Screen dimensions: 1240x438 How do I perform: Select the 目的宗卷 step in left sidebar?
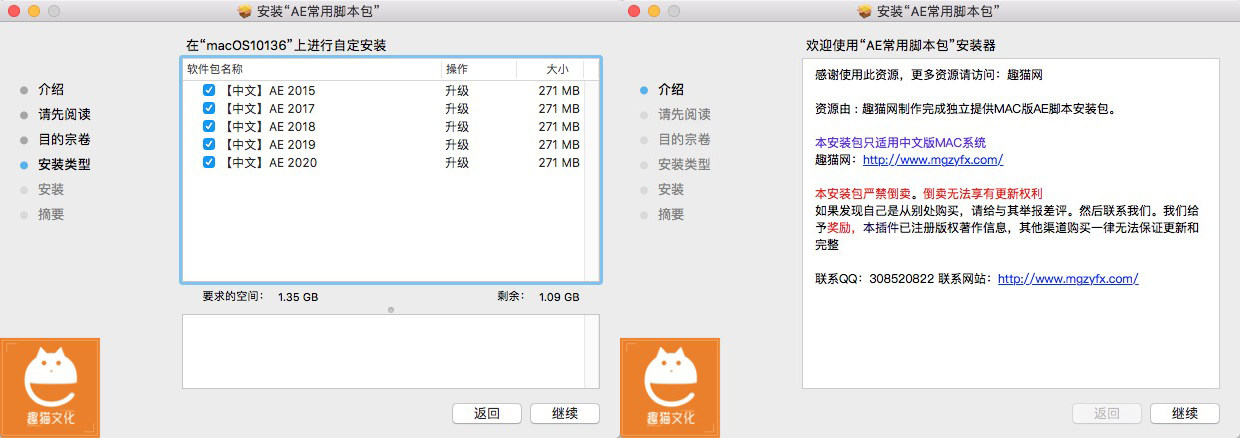64,139
